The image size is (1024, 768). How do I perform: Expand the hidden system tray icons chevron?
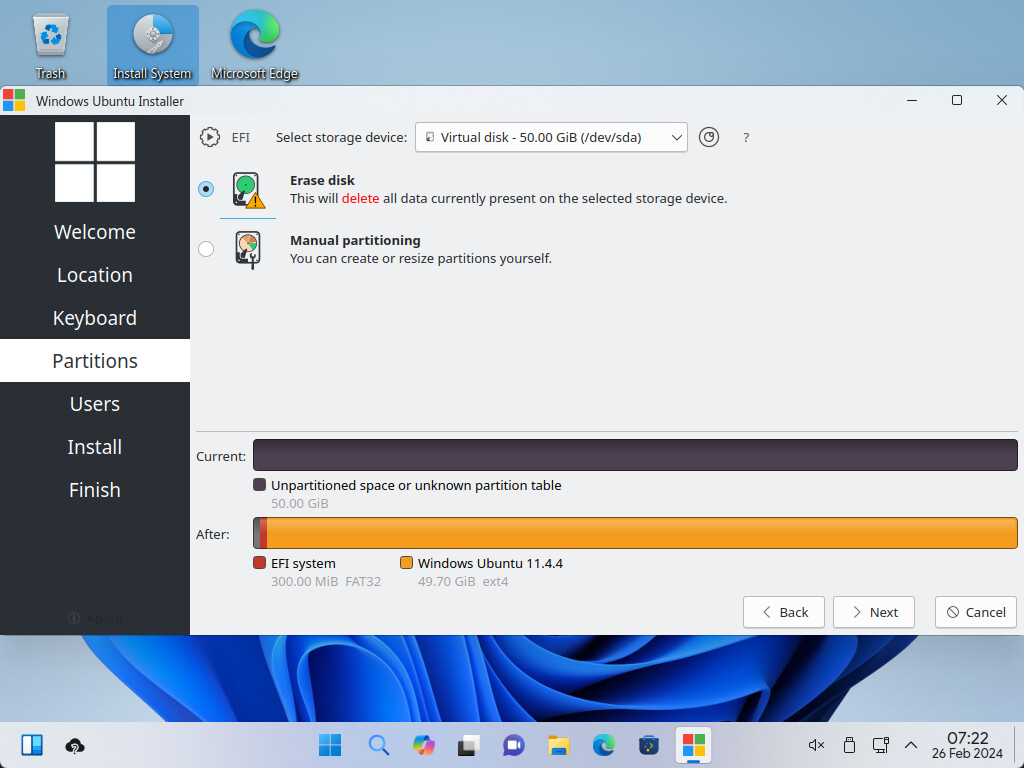pyautogui.click(x=911, y=745)
